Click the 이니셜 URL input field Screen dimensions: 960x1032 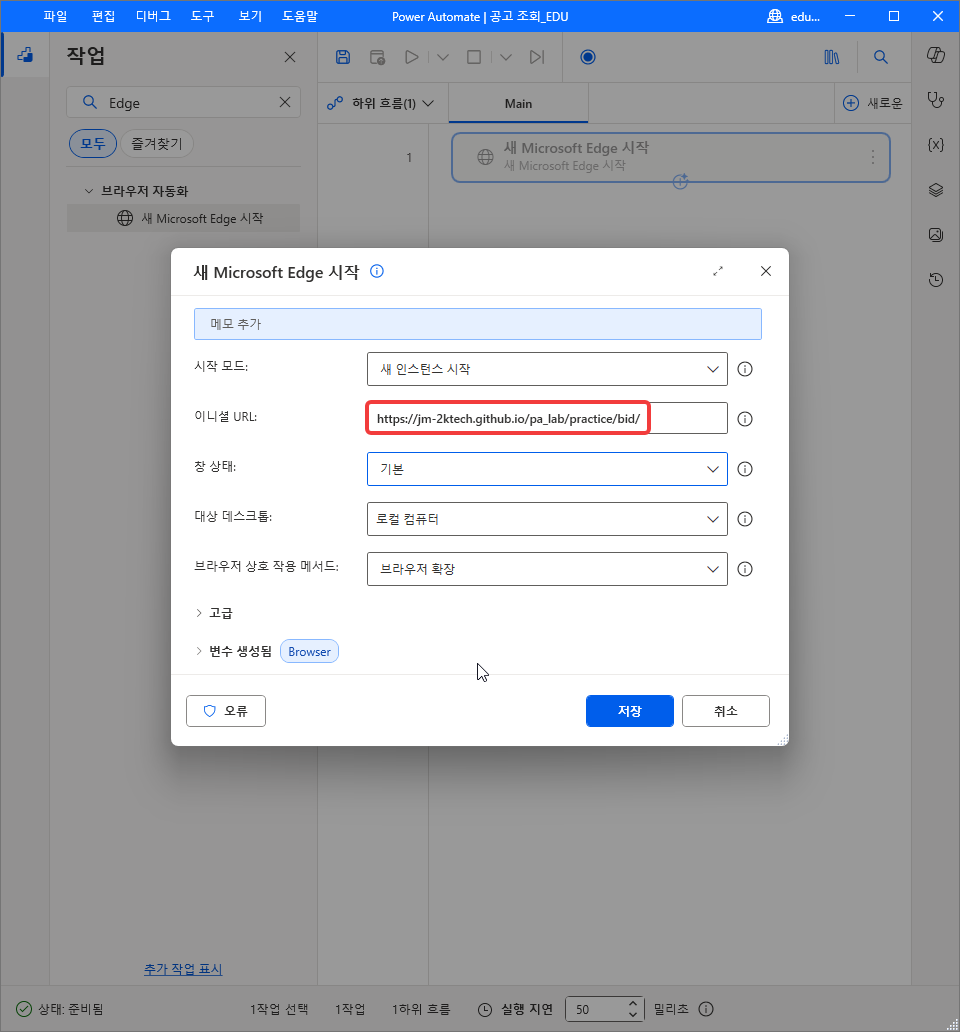pyautogui.click(x=547, y=419)
